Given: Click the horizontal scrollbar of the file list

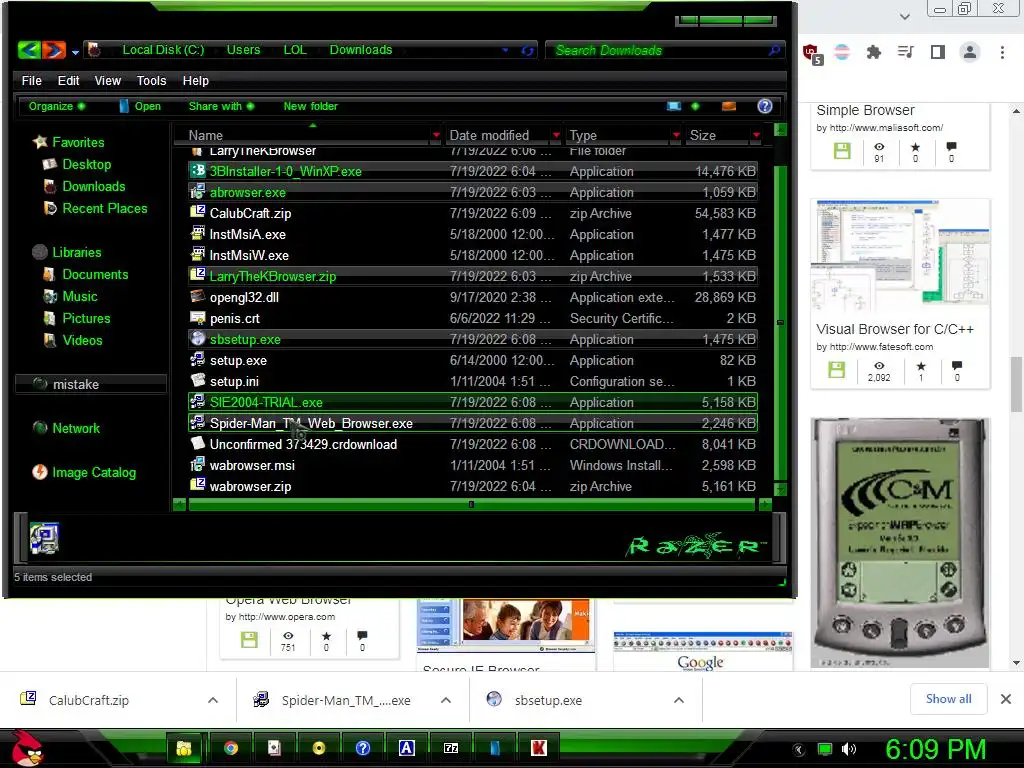Looking at the screenshot, I should 471,504.
